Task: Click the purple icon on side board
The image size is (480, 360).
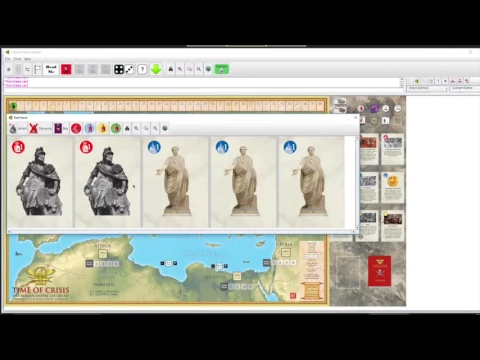Action: (x=374, y=108)
